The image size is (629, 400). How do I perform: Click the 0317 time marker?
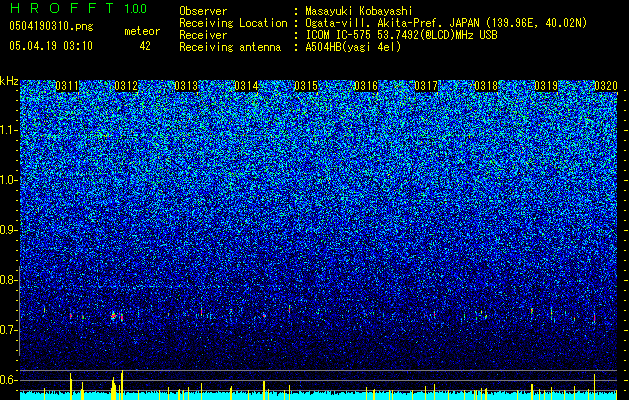[x=426, y=86]
